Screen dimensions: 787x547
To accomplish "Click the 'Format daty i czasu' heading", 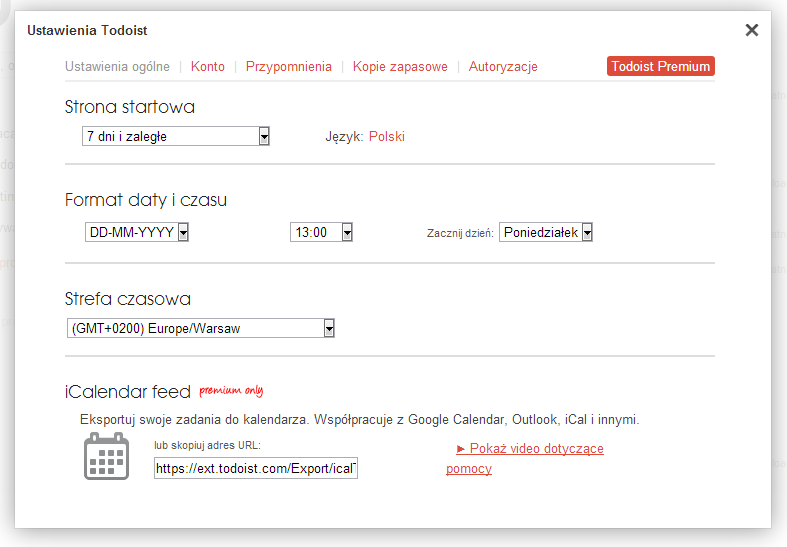I will tap(146, 200).
